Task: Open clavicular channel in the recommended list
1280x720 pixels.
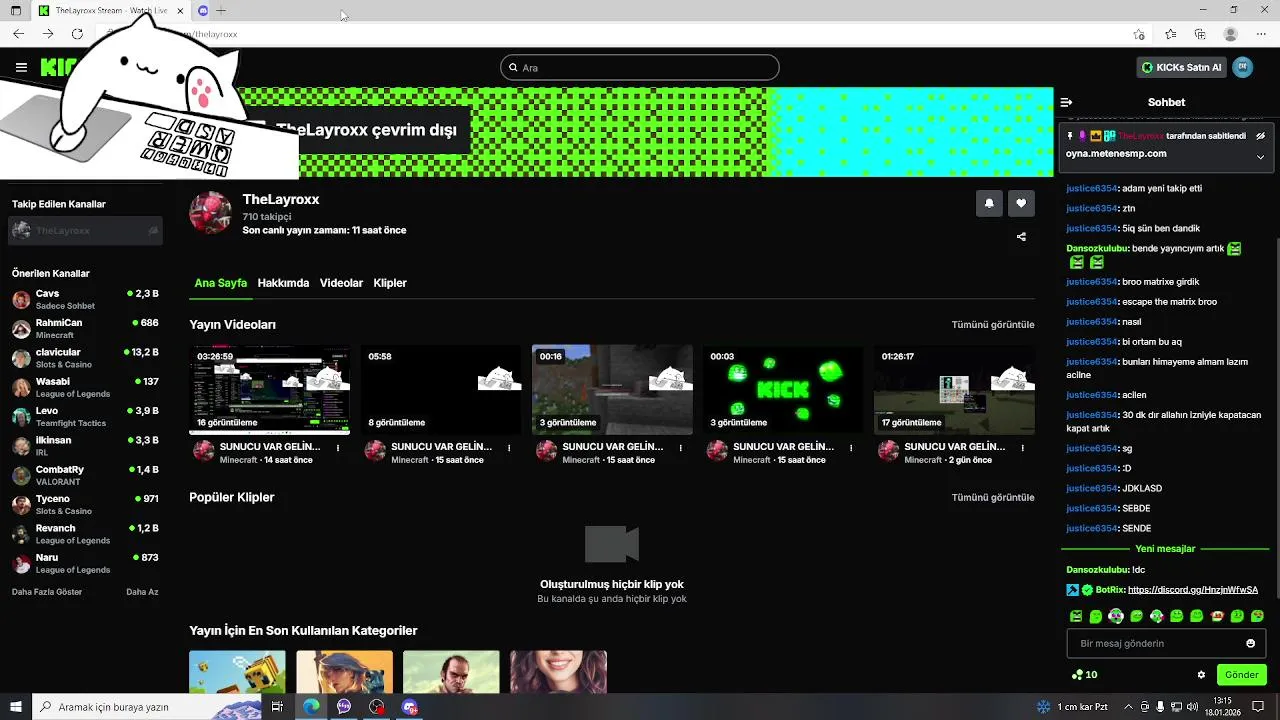Action: pyautogui.click(x=85, y=358)
